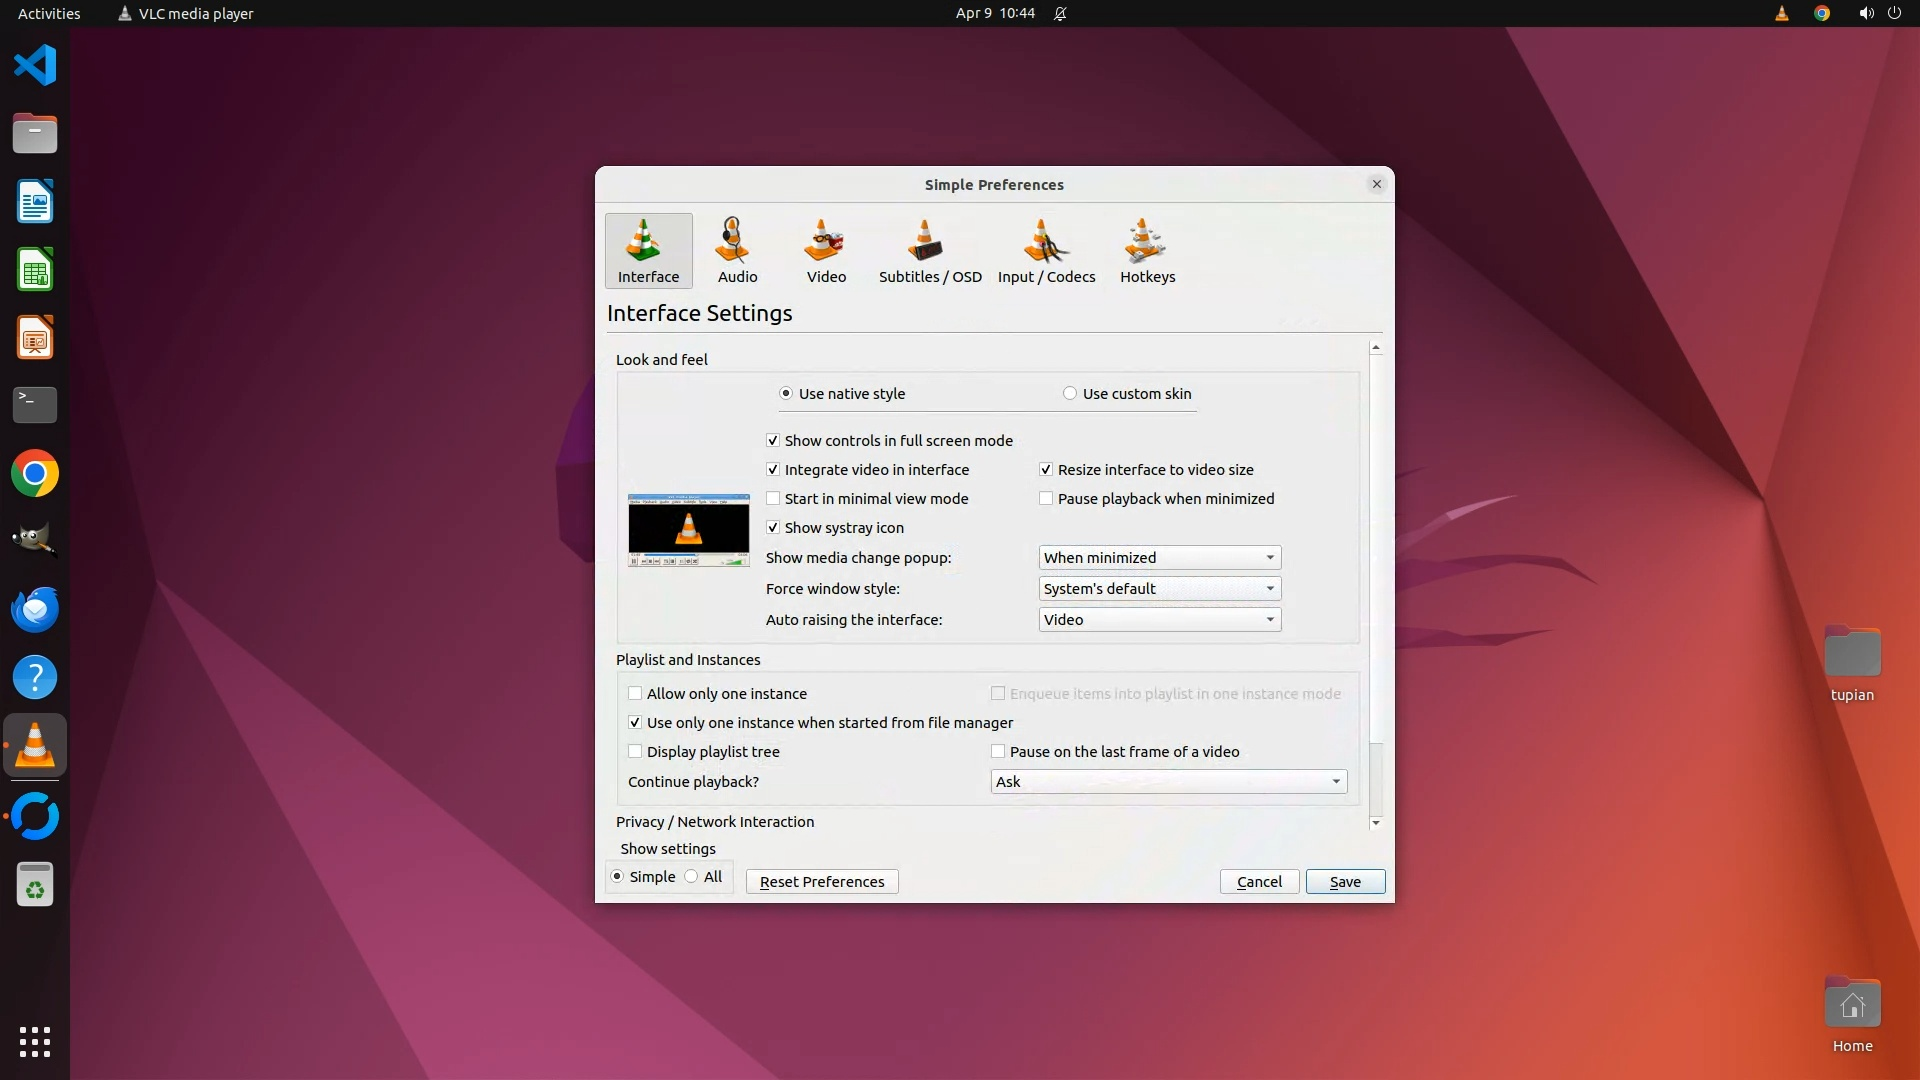Switch Show settings to All
Image resolution: width=1920 pixels, height=1080 pixels.
coord(692,876)
